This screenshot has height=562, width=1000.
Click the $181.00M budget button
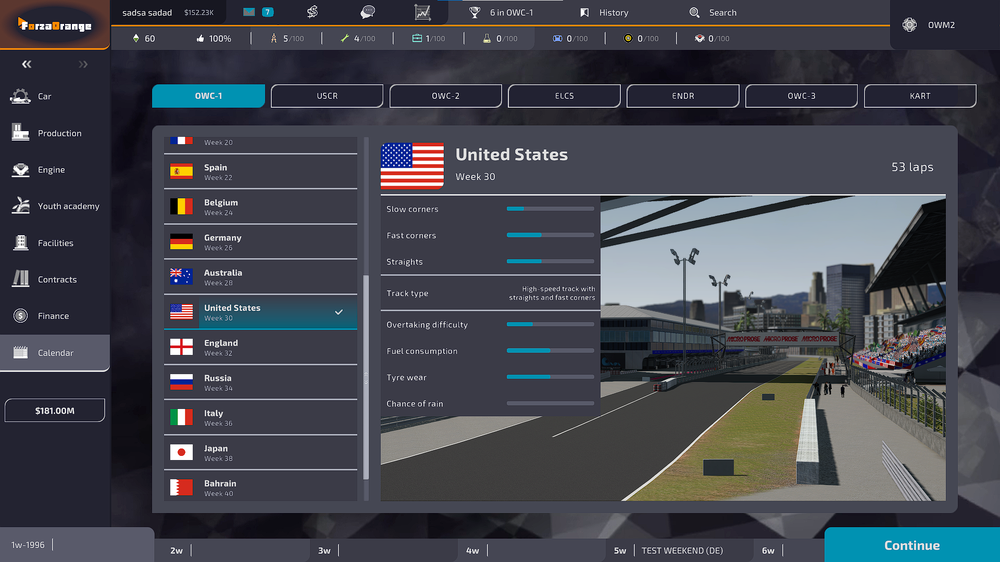coord(55,410)
